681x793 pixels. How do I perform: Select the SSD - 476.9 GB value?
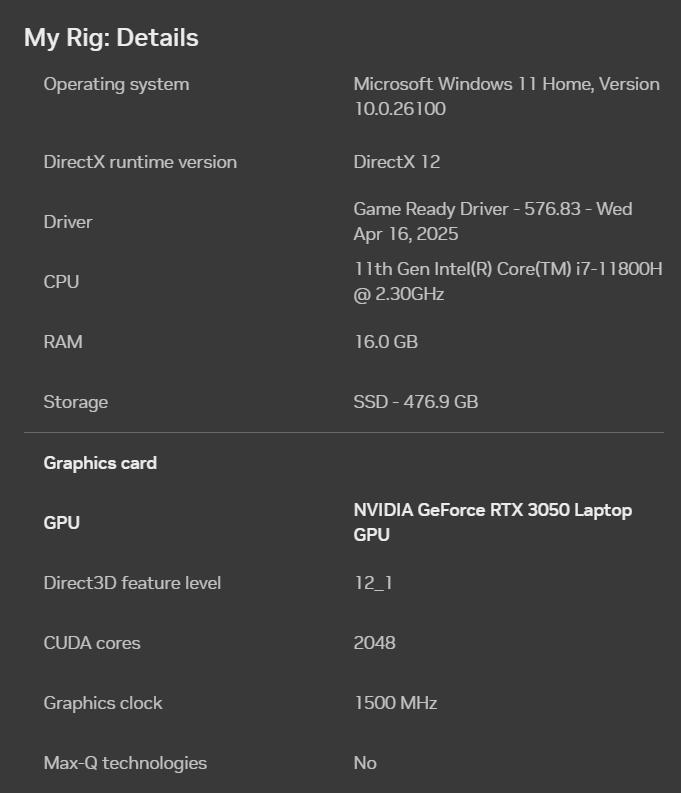(415, 402)
